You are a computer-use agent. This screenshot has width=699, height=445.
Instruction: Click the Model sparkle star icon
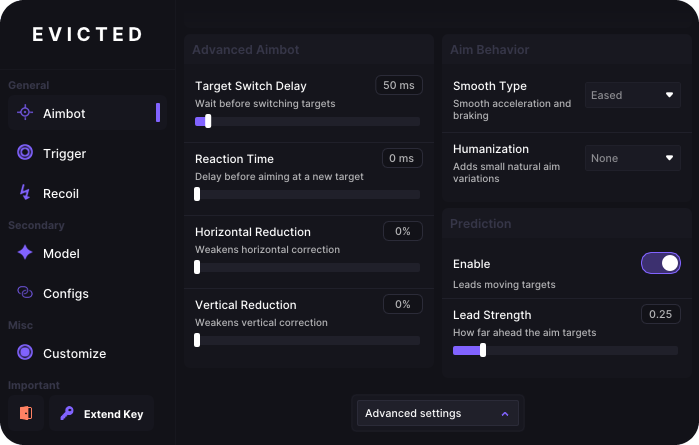pos(25,252)
